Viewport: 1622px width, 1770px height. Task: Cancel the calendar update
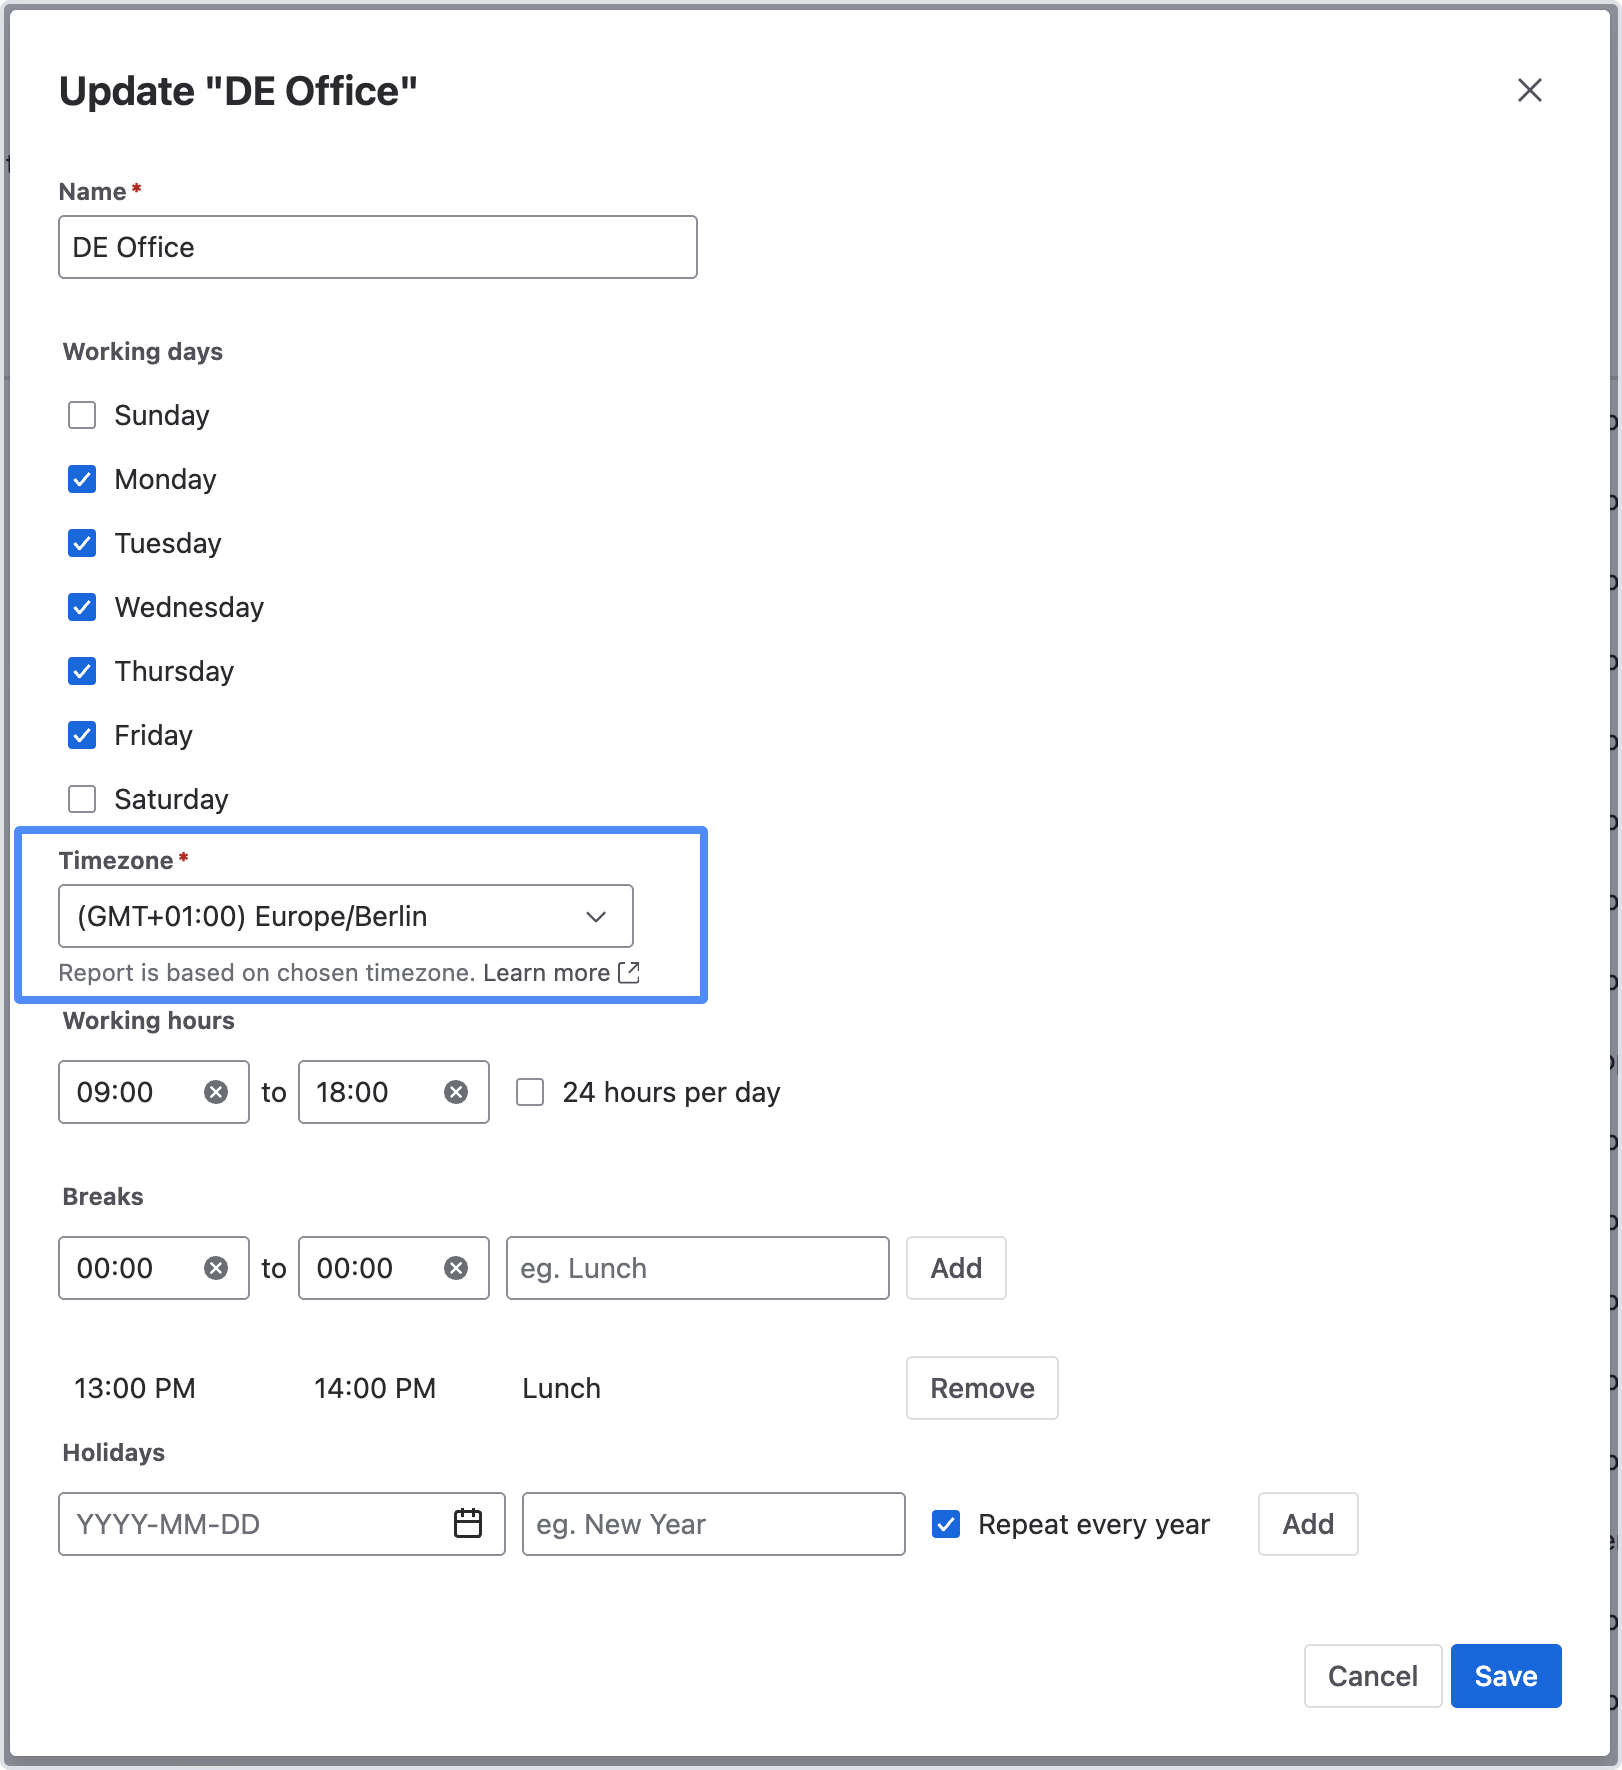click(x=1372, y=1676)
